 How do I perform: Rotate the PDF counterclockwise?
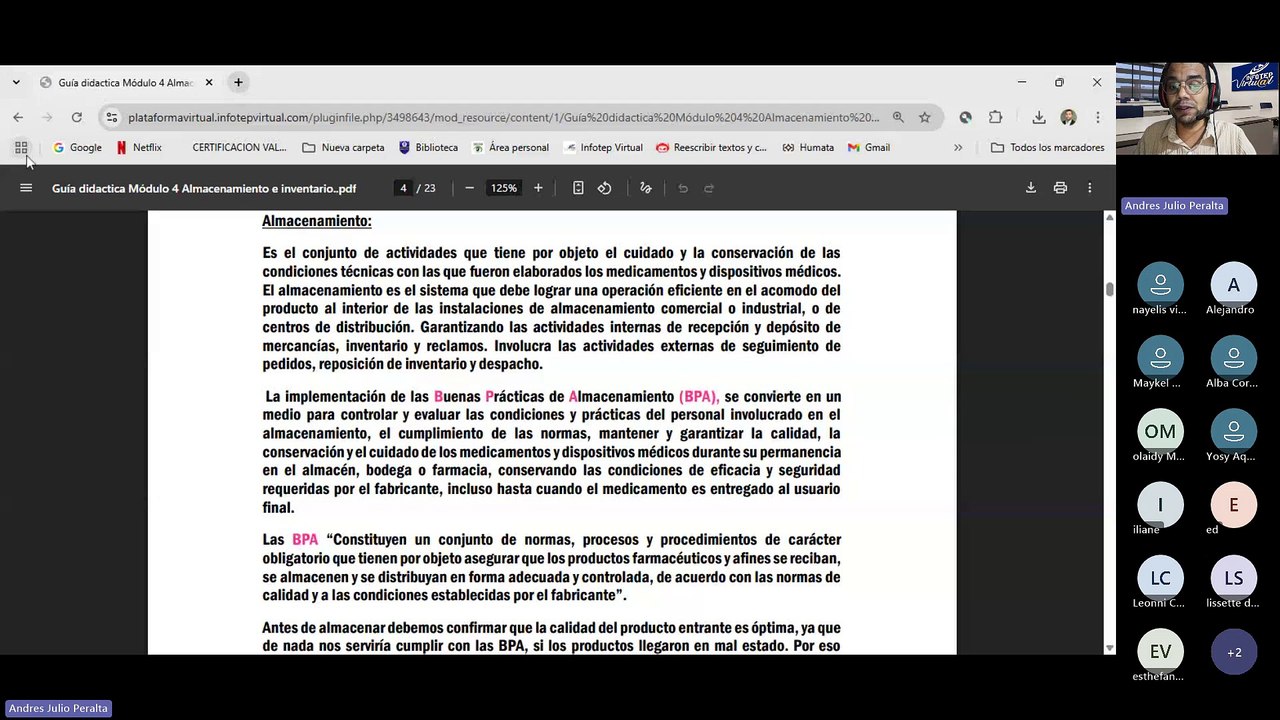click(x=604, y=188)
